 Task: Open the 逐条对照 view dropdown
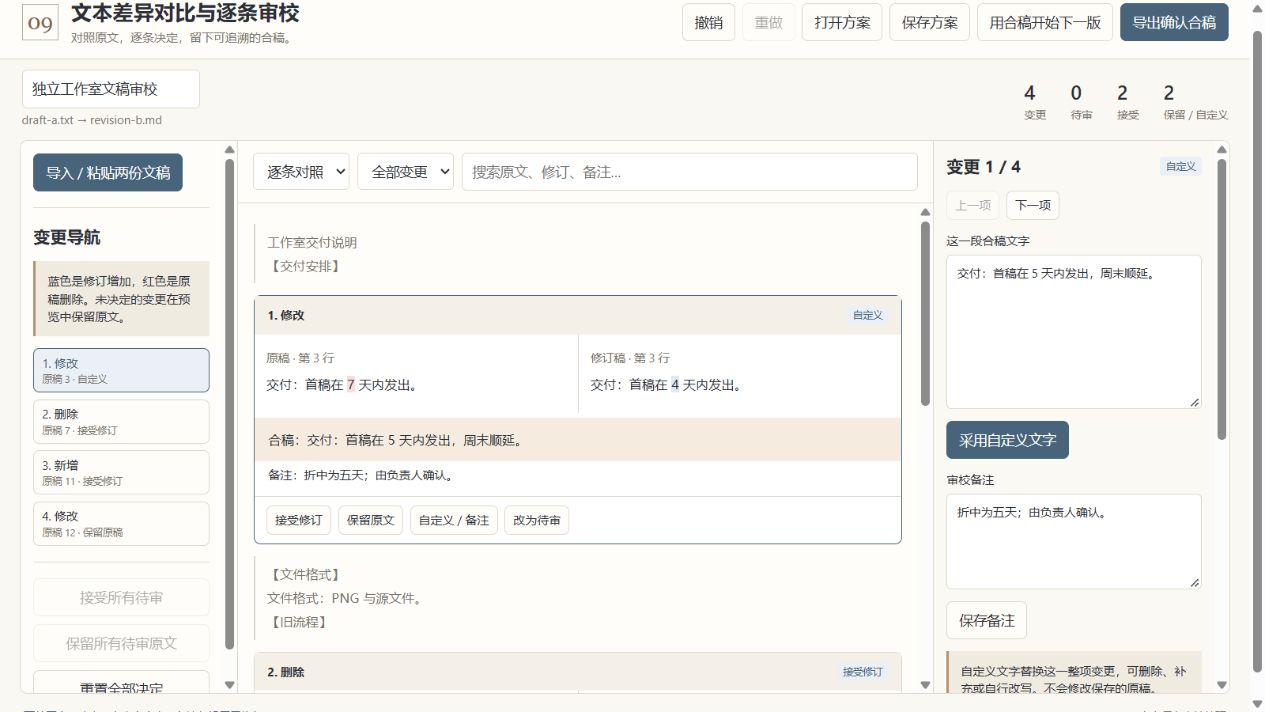point(301,172)
